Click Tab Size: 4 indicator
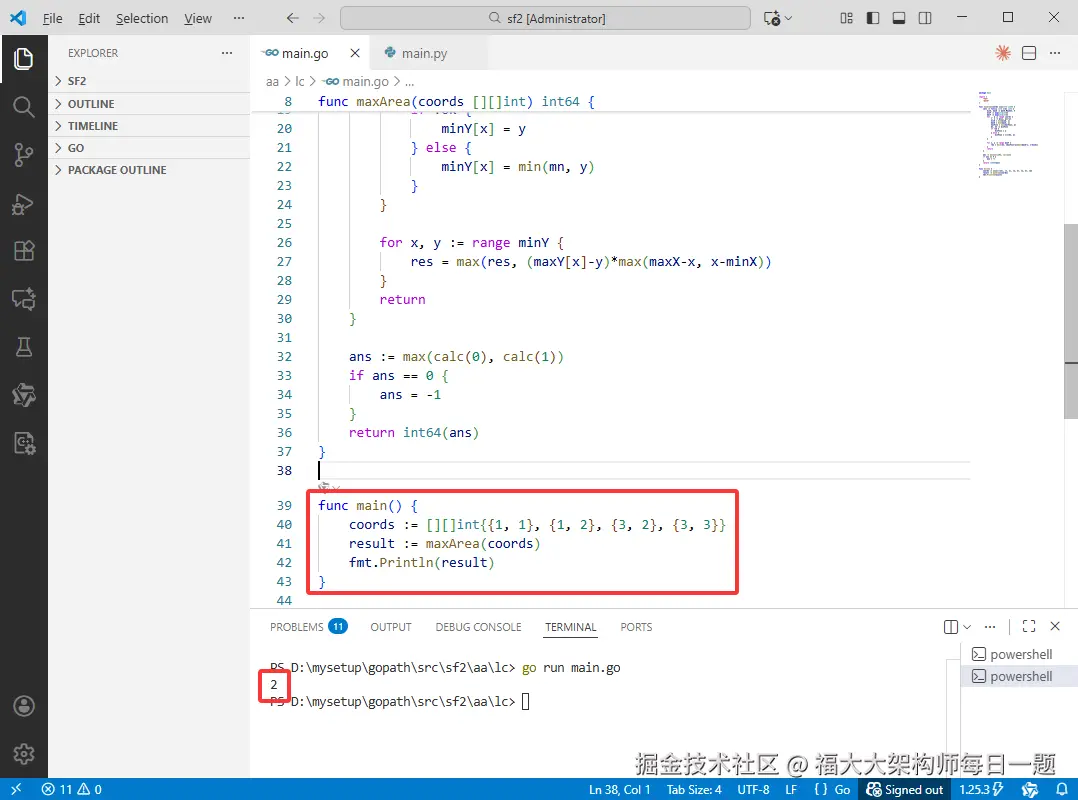The image size is (1078, 800). pos(694,789)
